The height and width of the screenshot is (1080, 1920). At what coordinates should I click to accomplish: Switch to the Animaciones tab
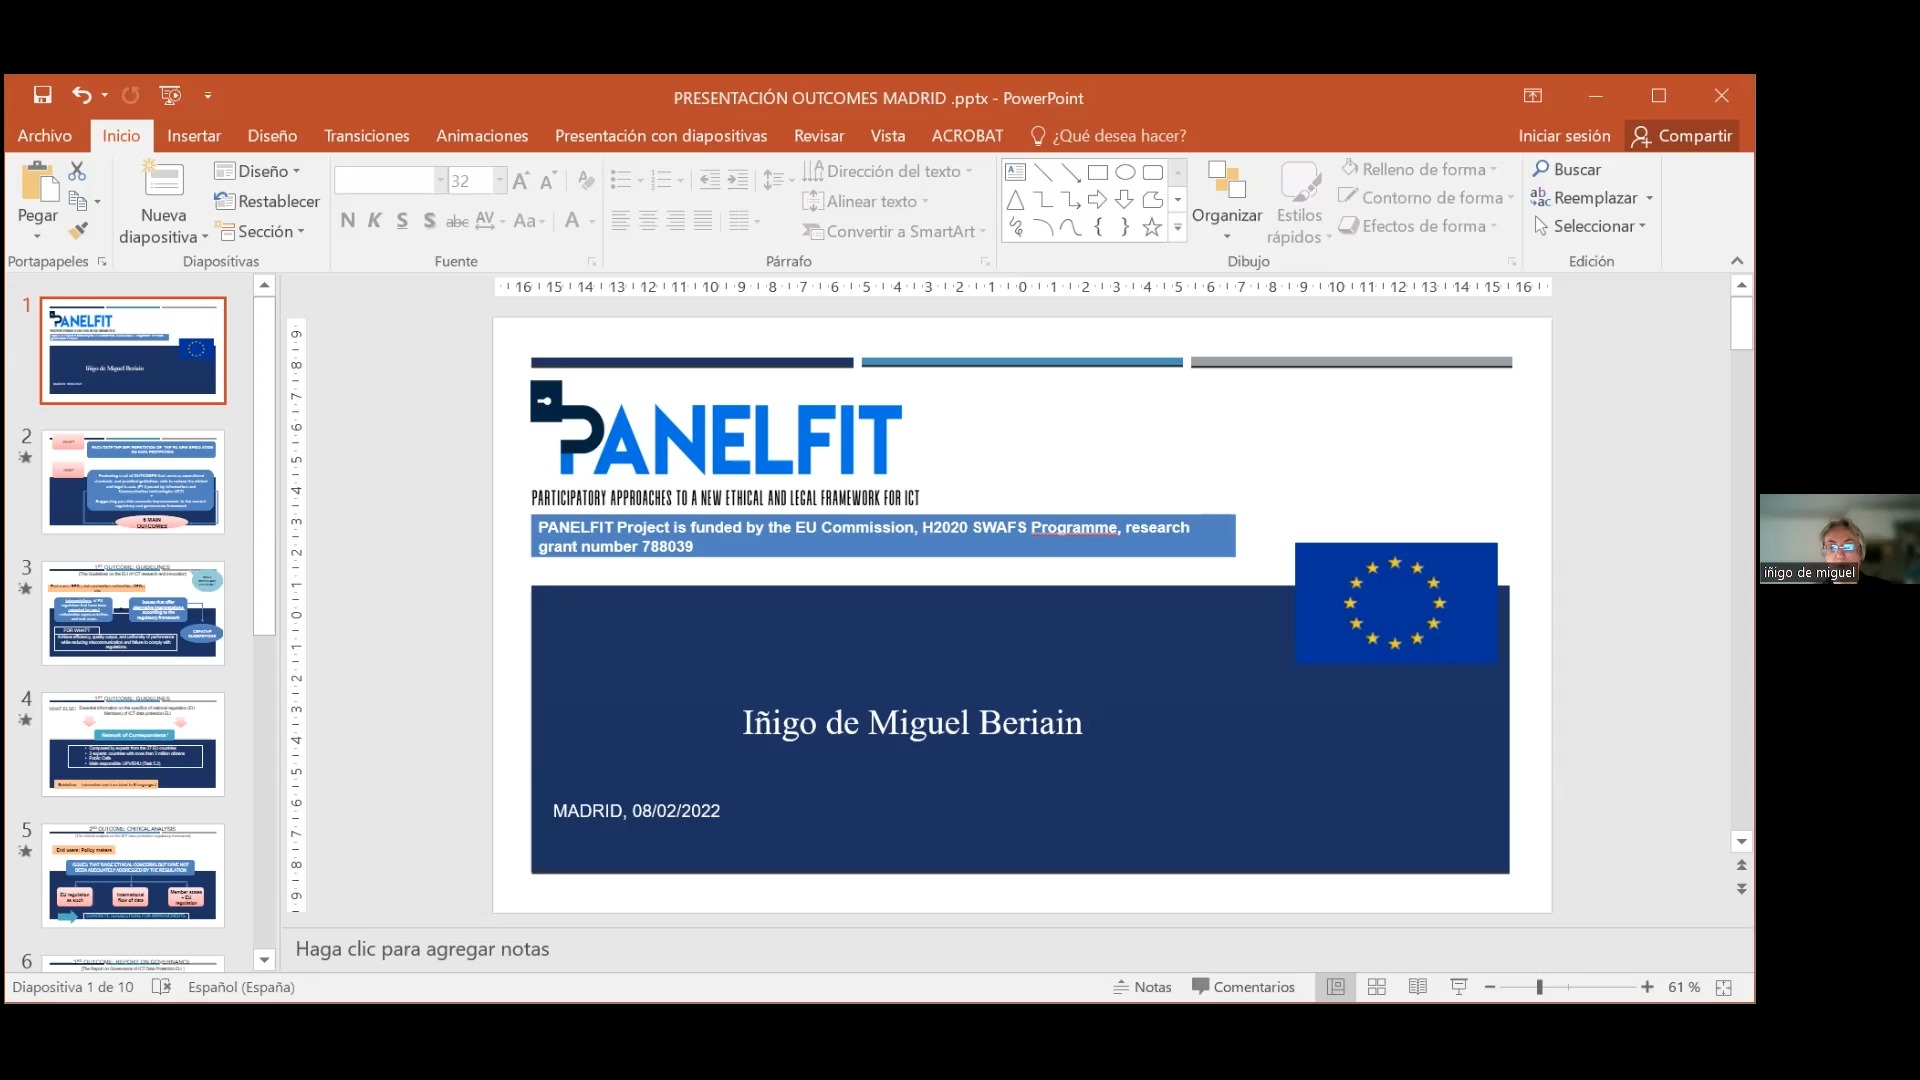(482, 136)
